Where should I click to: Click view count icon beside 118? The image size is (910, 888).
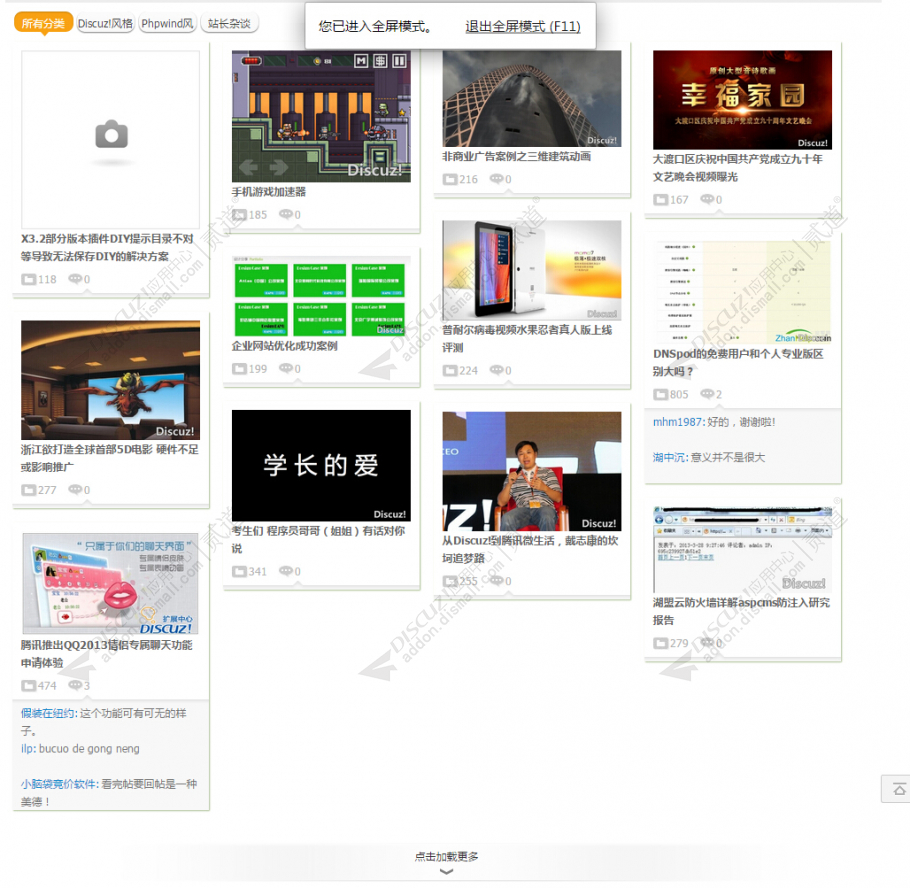point(28,279)
